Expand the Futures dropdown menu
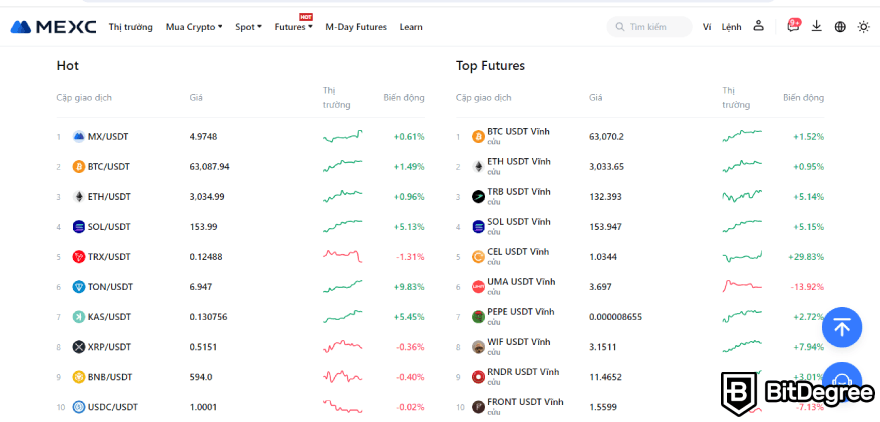Viewport: 880px width, 422px height. click(x=293, y=27)
